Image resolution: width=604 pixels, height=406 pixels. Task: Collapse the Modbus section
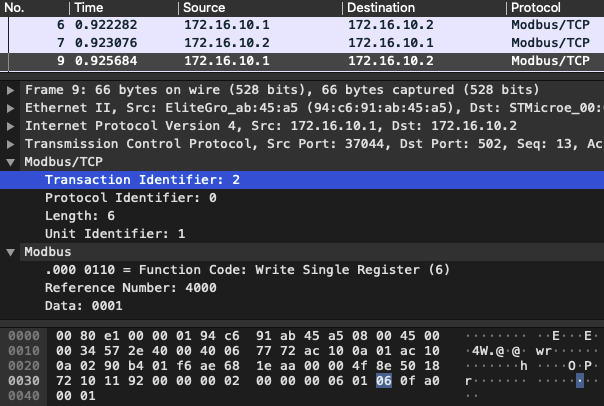tap(10, 252)
